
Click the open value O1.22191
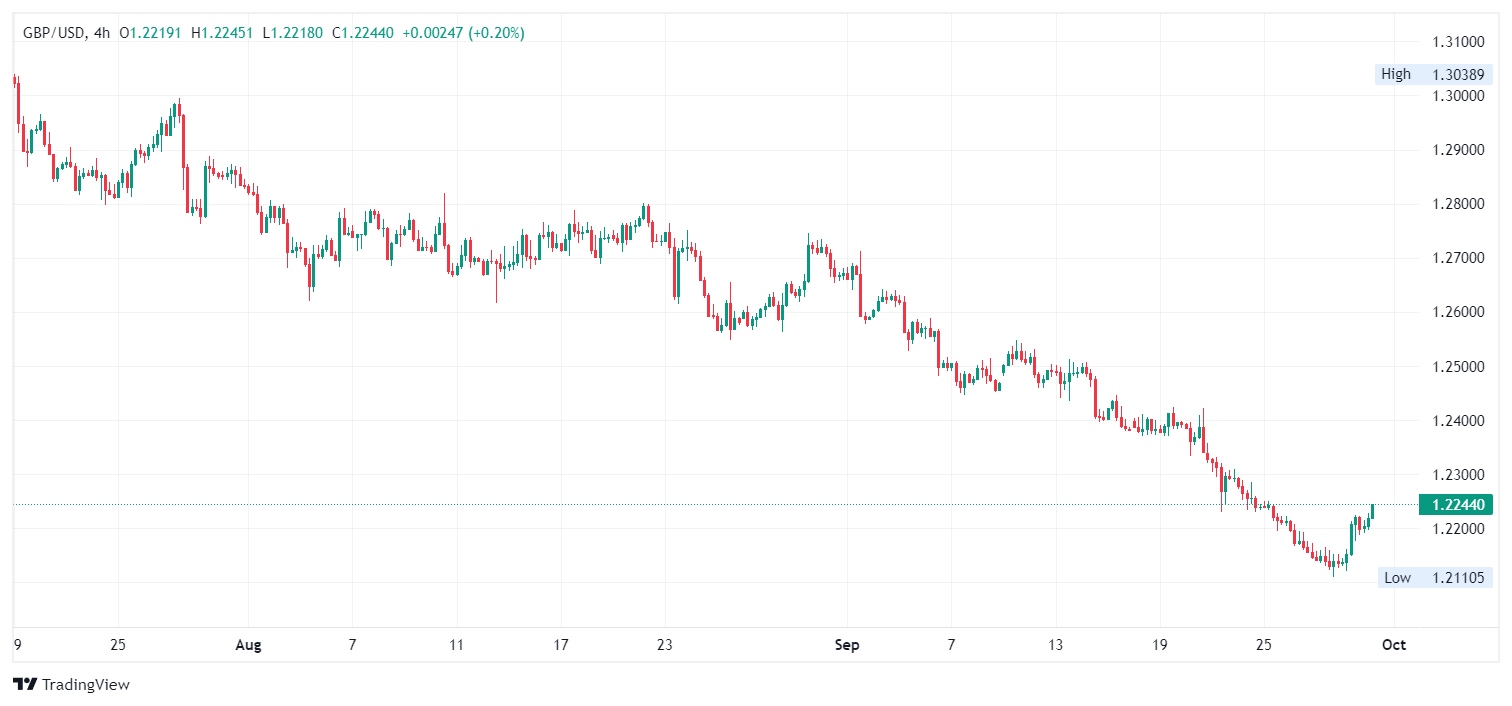pos(150,33)
